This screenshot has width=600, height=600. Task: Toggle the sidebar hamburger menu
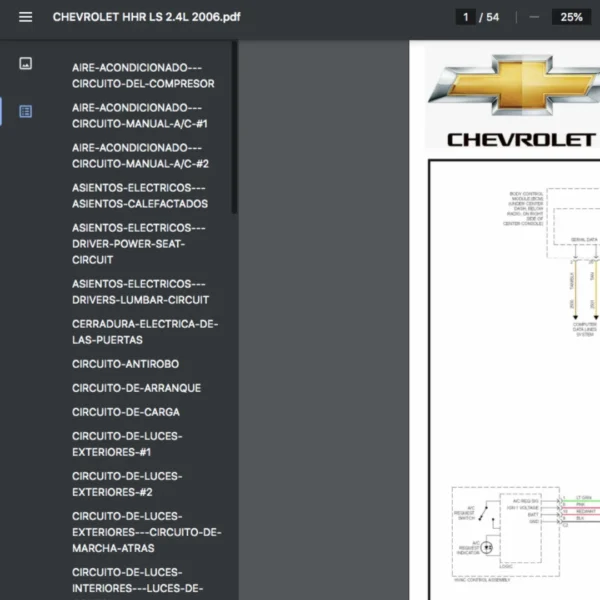tap(25, 17)
